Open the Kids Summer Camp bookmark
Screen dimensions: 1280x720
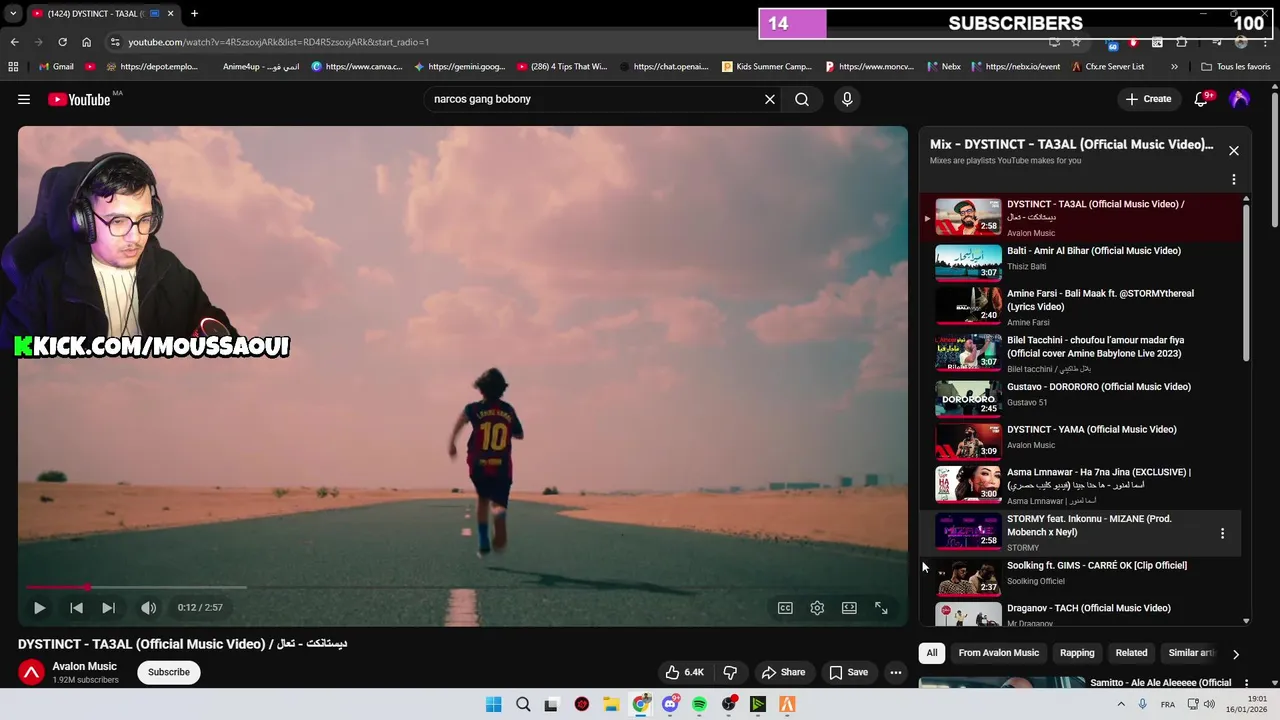(x=766, y=67)
